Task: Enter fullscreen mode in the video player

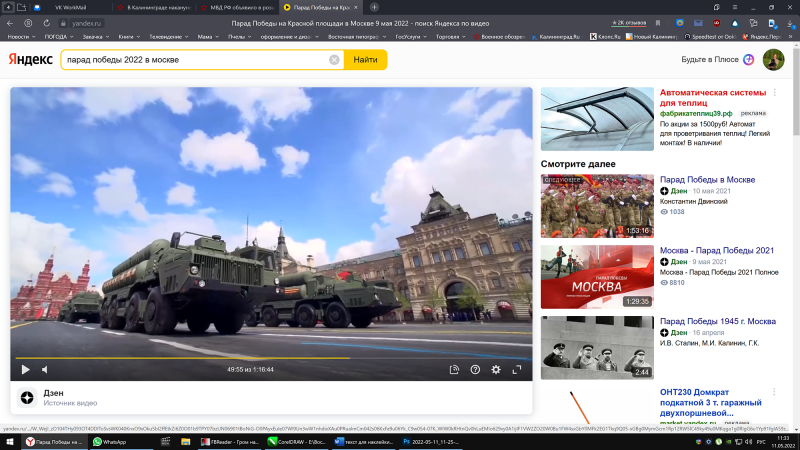Action: coord(517,369)
